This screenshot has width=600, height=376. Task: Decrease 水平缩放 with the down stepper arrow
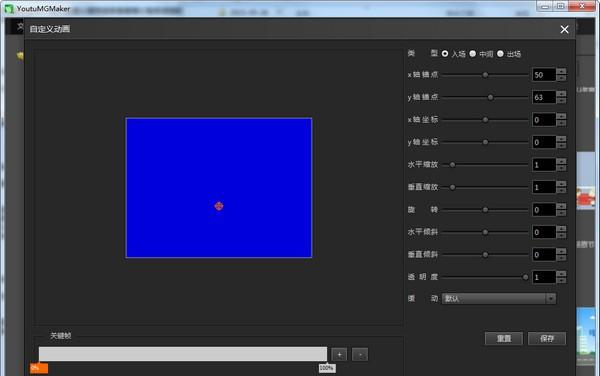click(561, 168)
